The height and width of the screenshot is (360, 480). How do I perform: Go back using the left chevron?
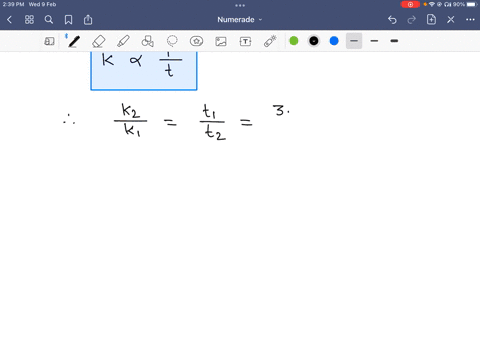[x=9, y=20]
